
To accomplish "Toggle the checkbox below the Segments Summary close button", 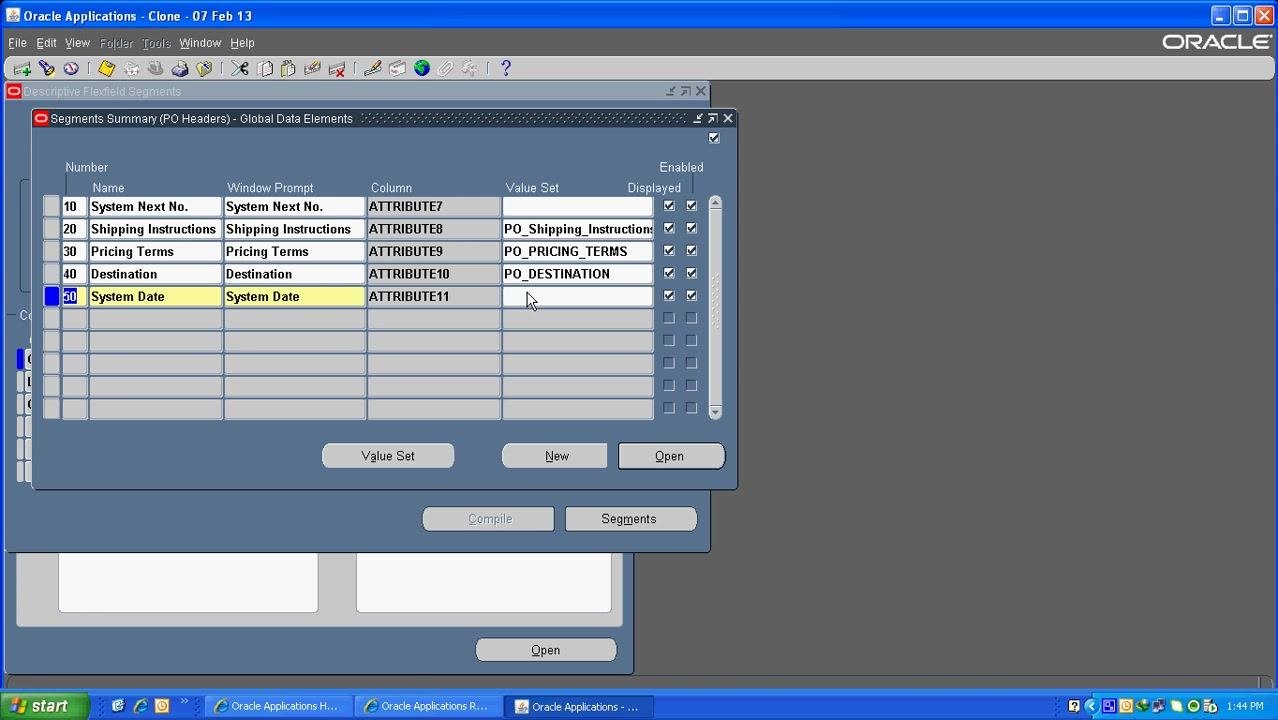I will (714, 138).
